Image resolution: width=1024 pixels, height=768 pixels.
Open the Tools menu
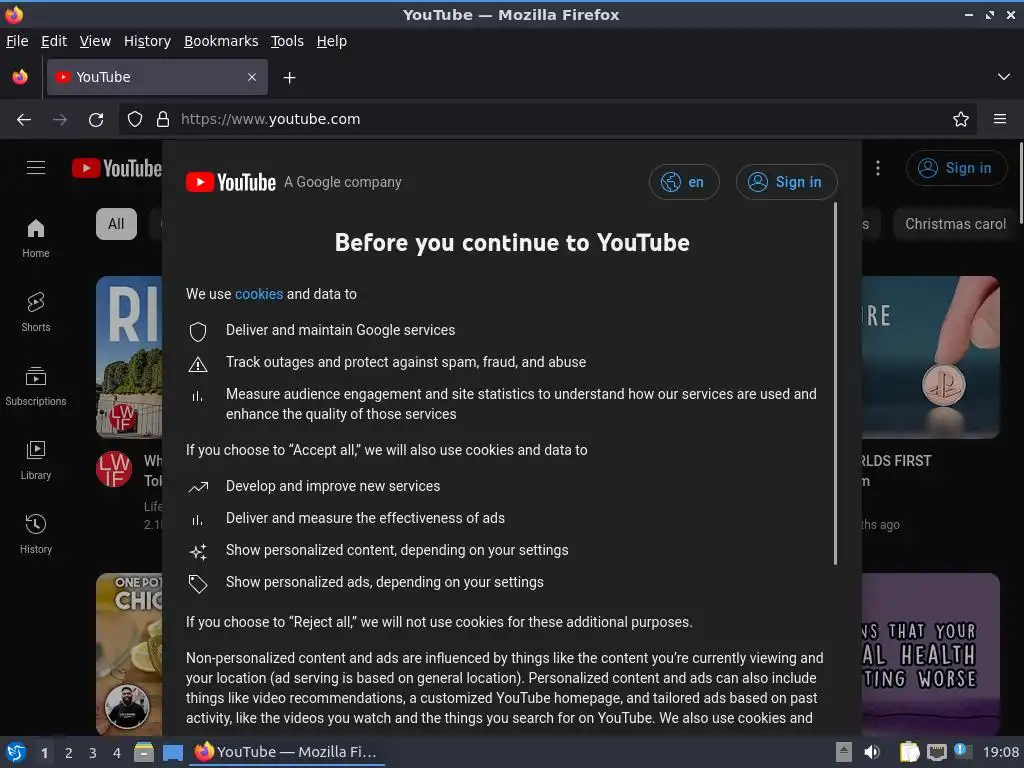point(287,41)
